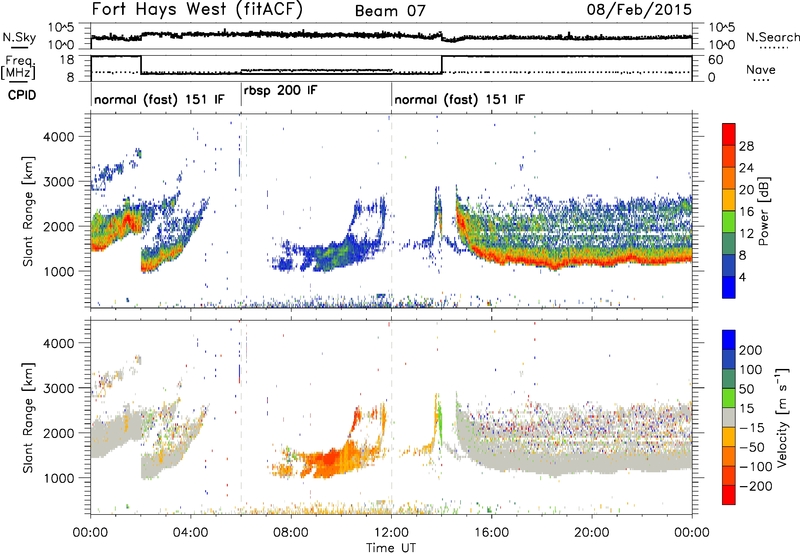The height and width of the screenshot is (554, 800).
Task: Click the Fort Hays West (fitACF) title
Action: coord(197,10)
